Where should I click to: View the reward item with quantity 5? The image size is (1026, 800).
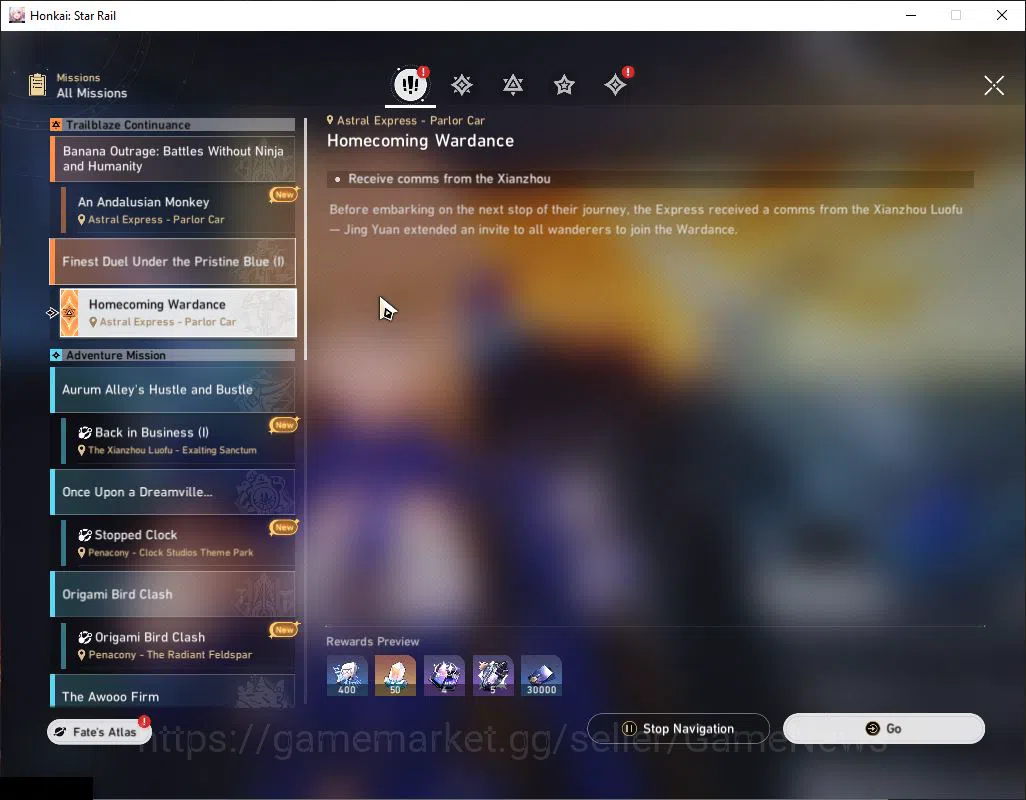coord(493,676)
